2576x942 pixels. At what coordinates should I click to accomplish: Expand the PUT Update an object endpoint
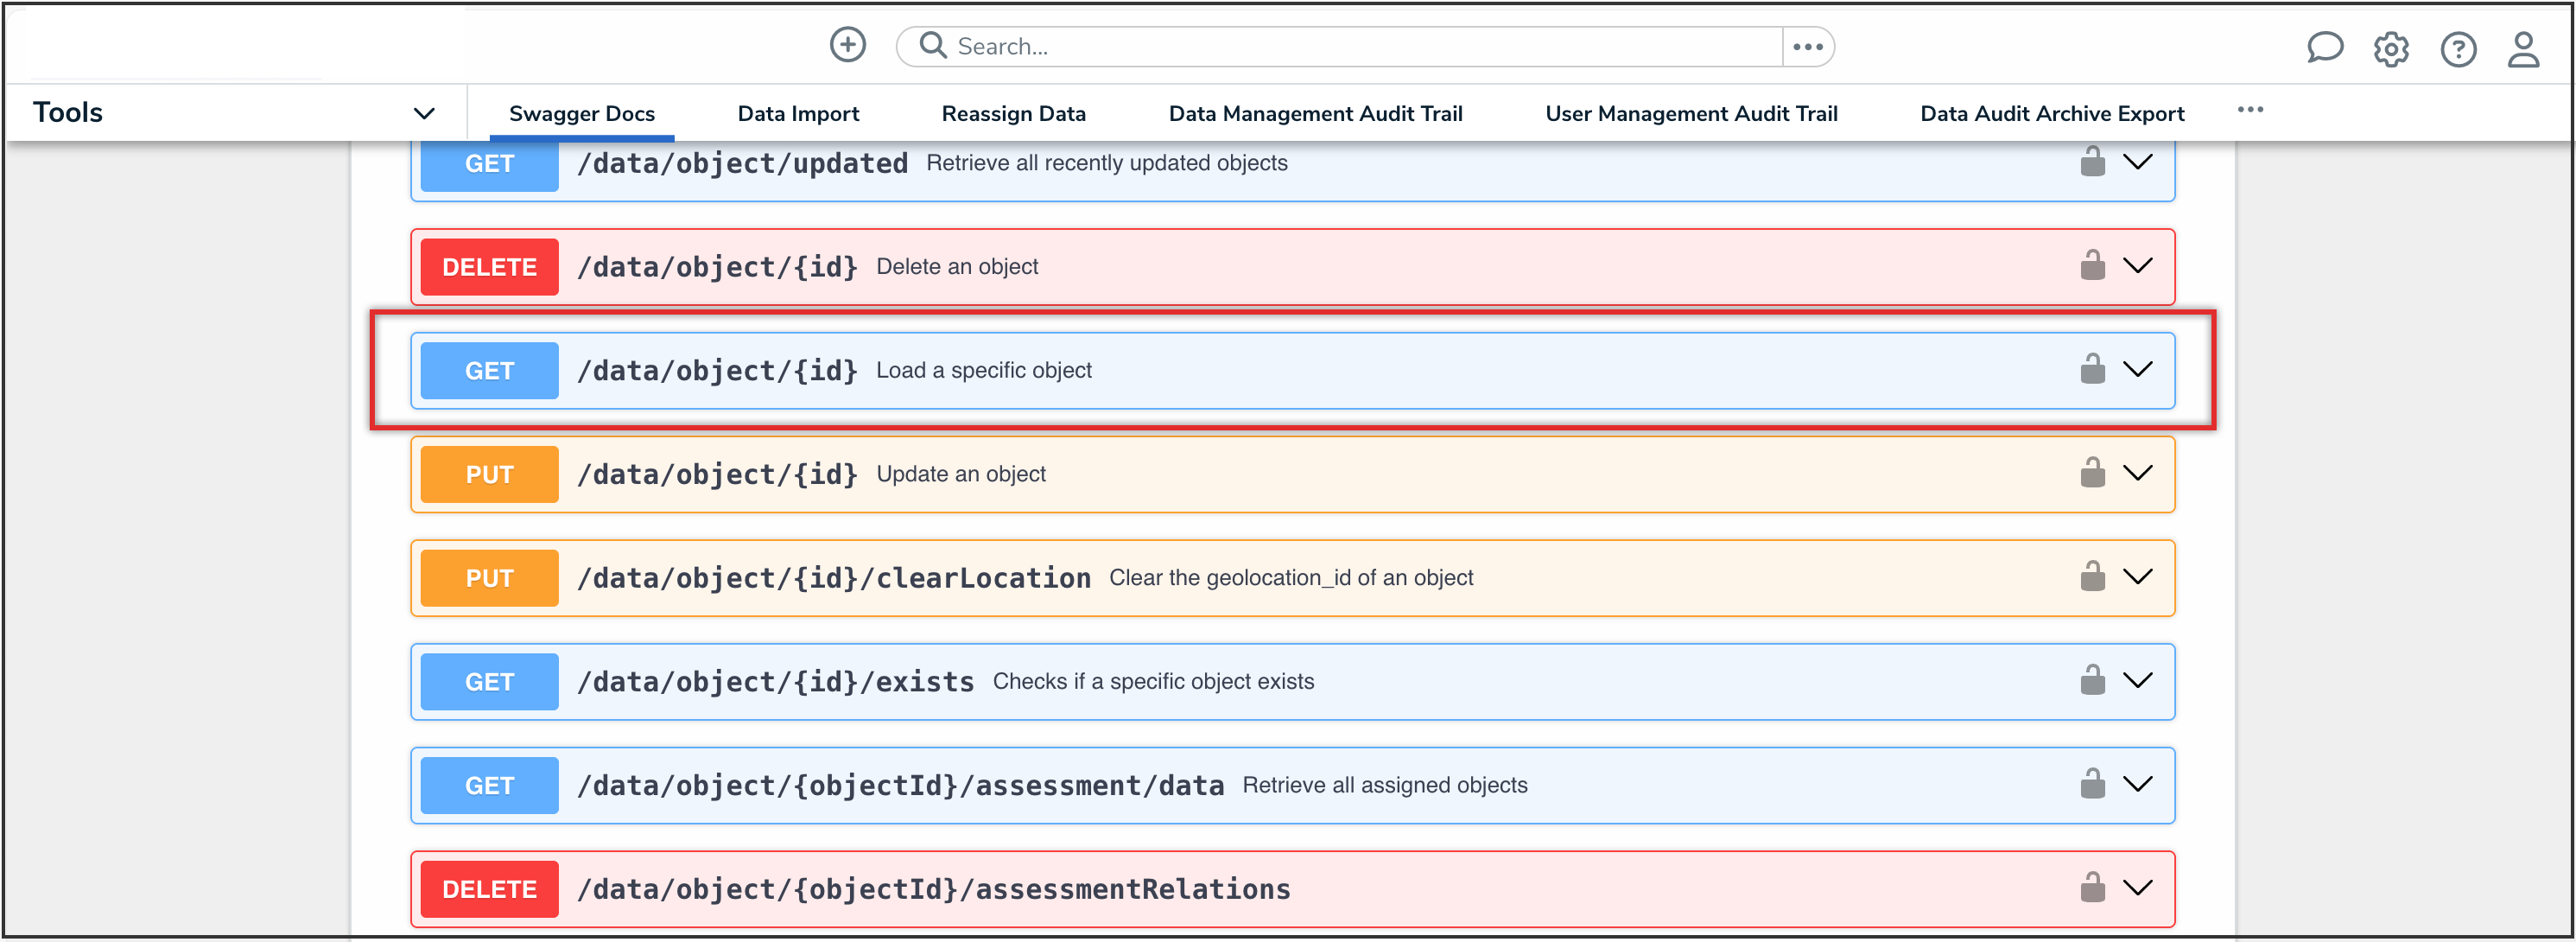[2137, 473]
